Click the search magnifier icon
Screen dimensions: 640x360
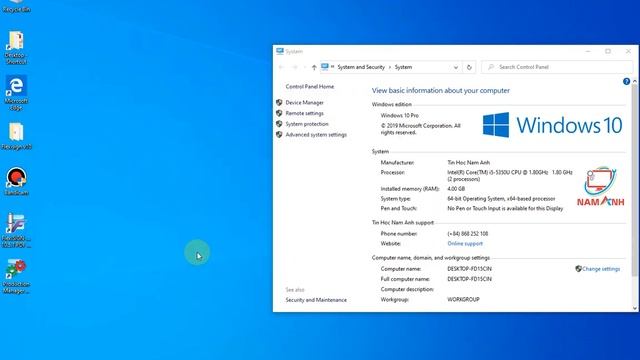click(x=491, y=67)
